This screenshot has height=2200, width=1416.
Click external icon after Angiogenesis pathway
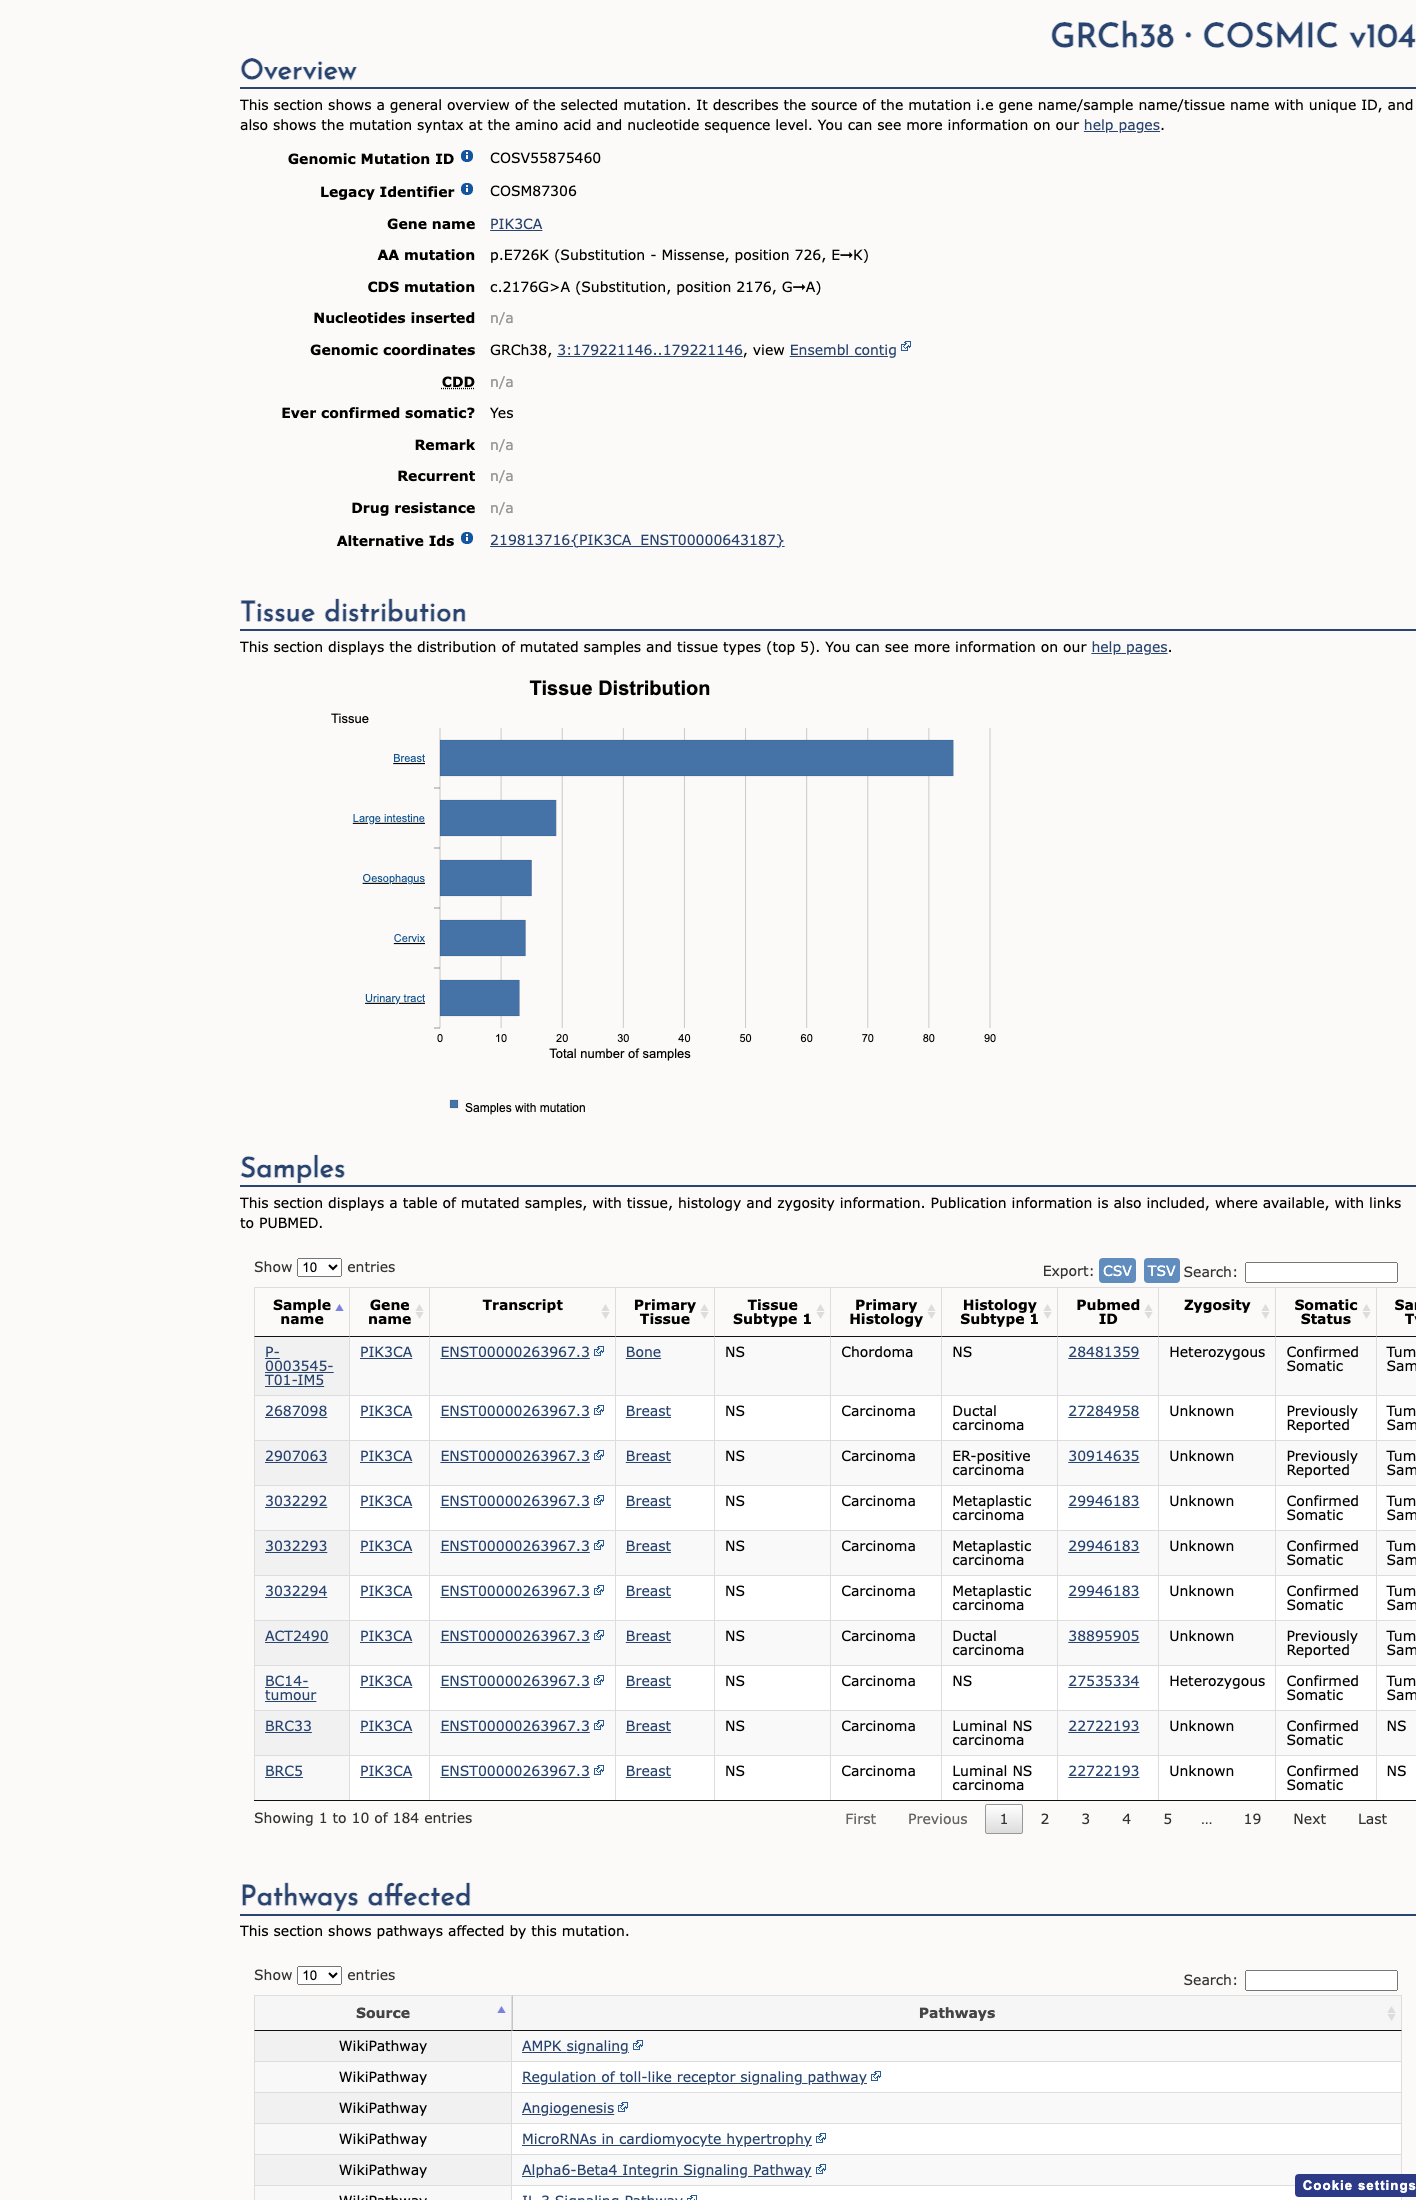point(623,2107)
